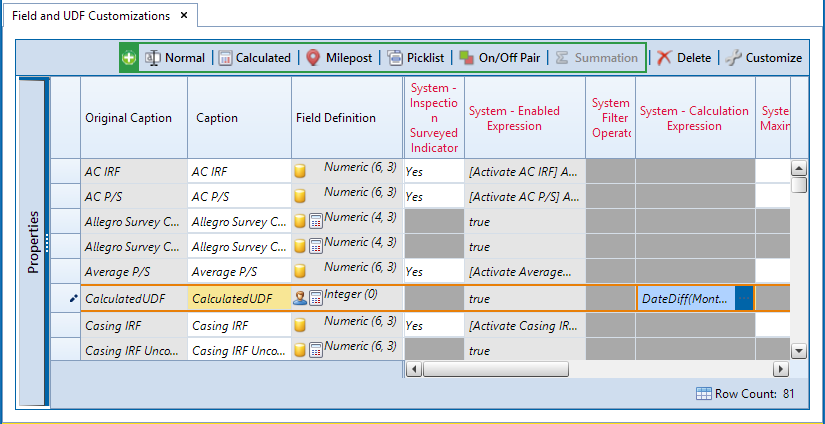The width and height of the screenshot is (825, 424).
Task: Open ellipsis button in Calculation Expression cell
Action: [x=744, y=298]
